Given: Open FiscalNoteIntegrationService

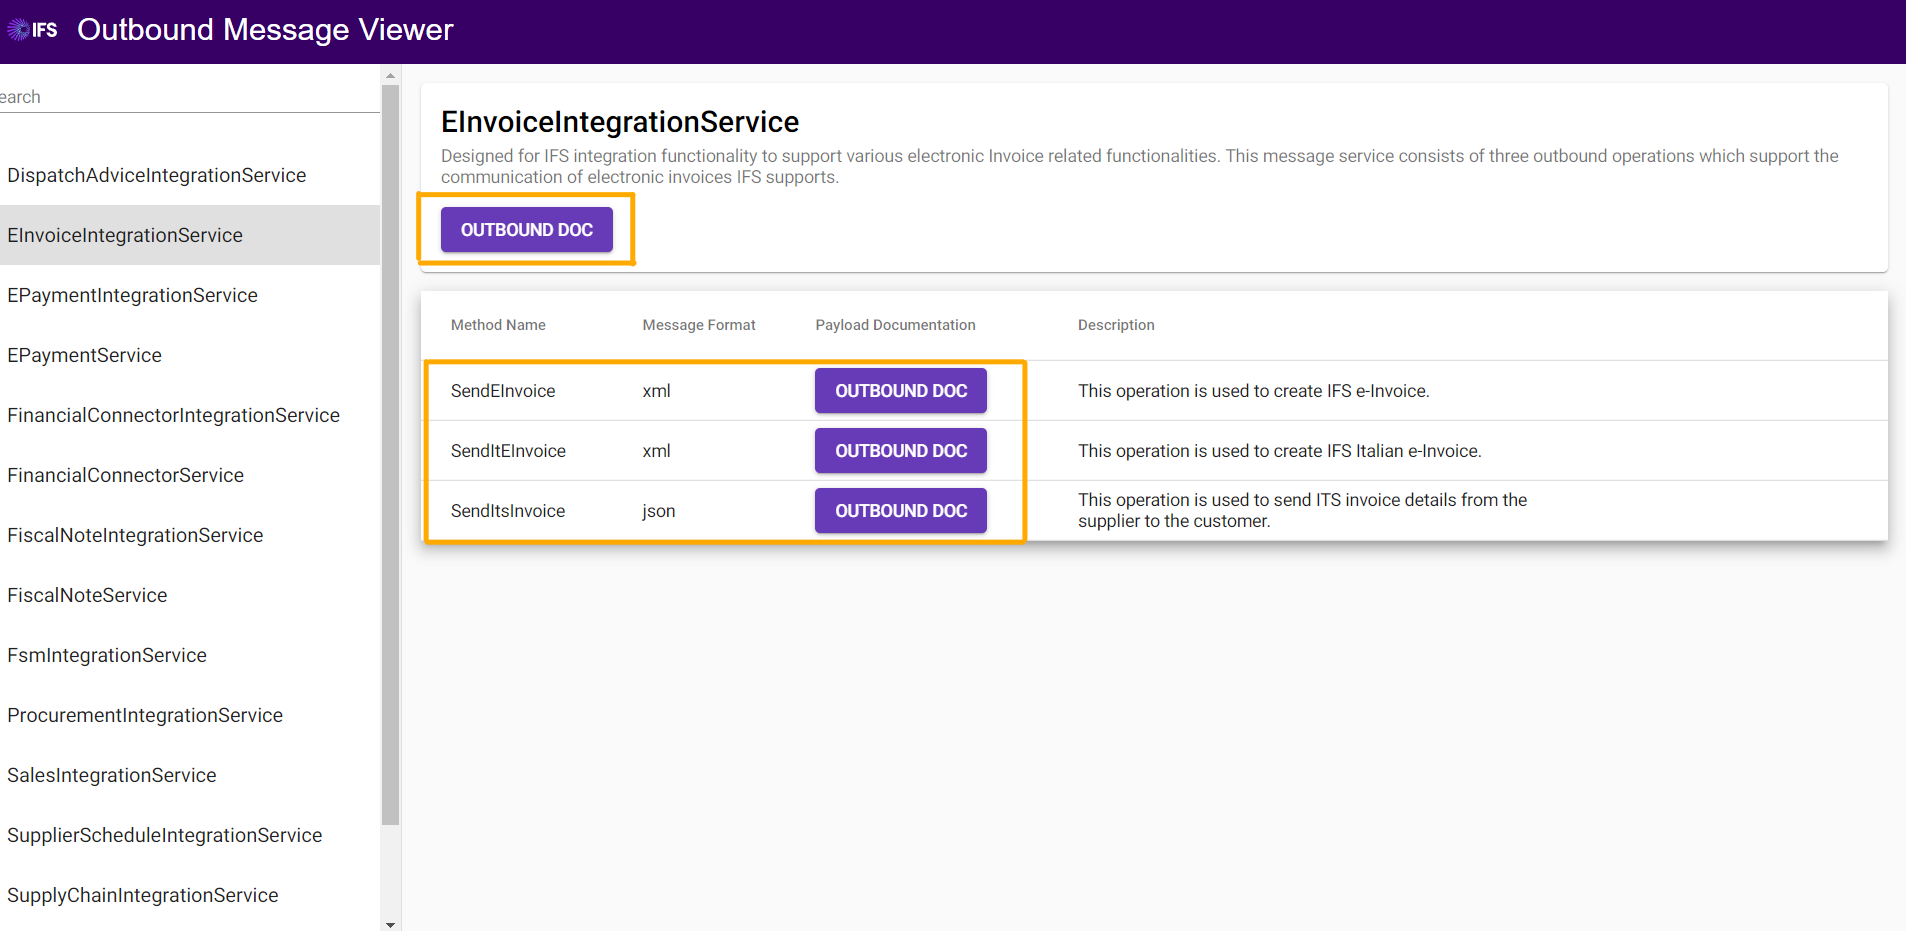Looking at the screenshot, I should [x=135, y=535].
